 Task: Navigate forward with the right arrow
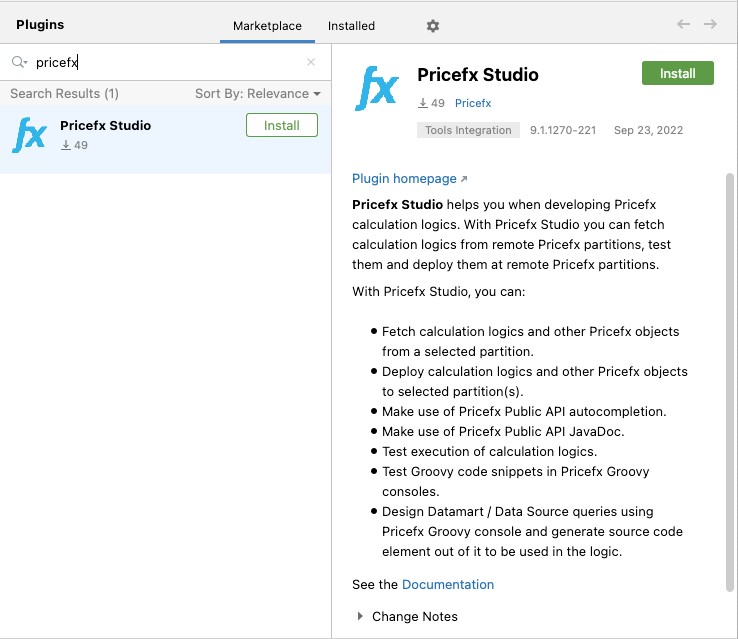coord(710,24)
